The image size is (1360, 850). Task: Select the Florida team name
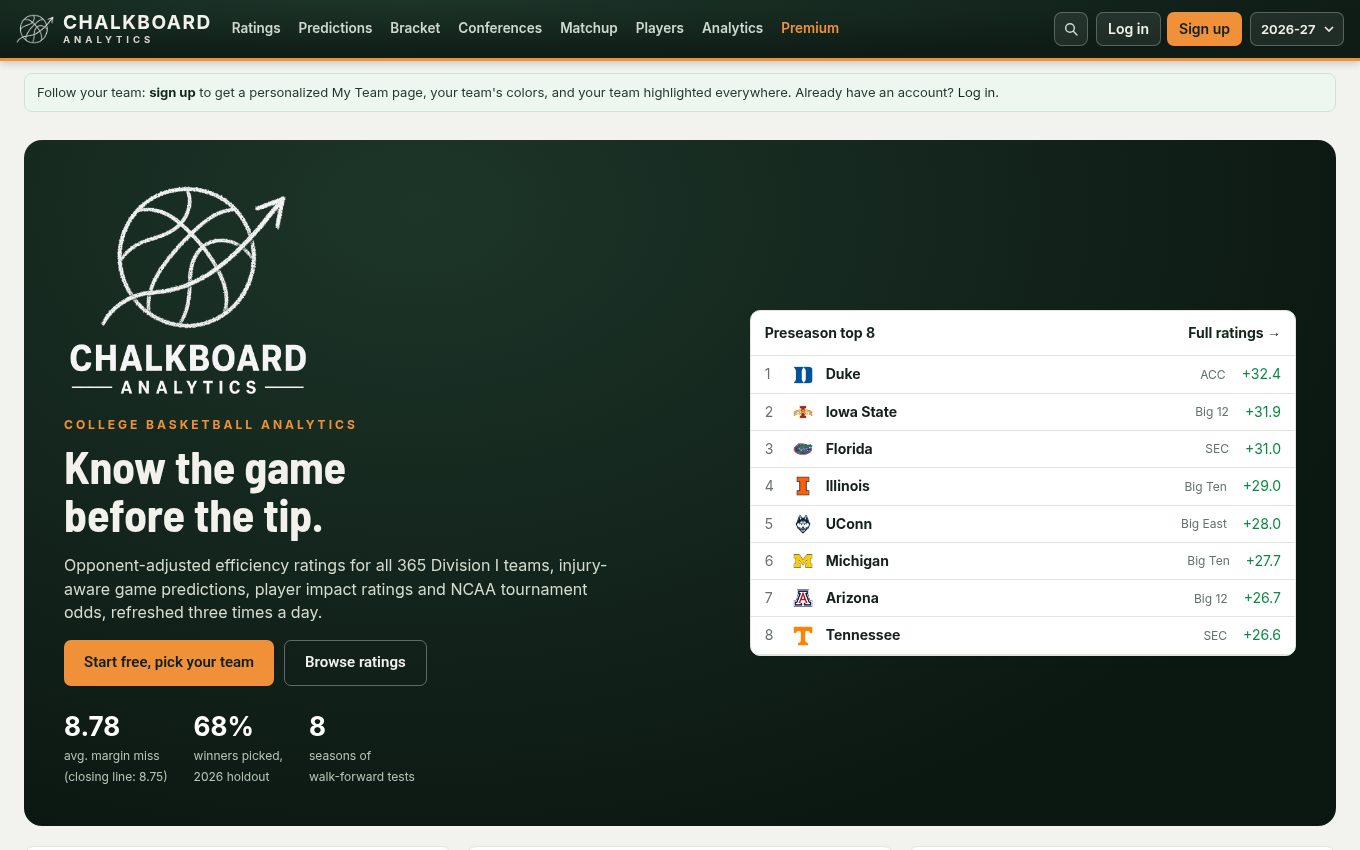(849, 449)
